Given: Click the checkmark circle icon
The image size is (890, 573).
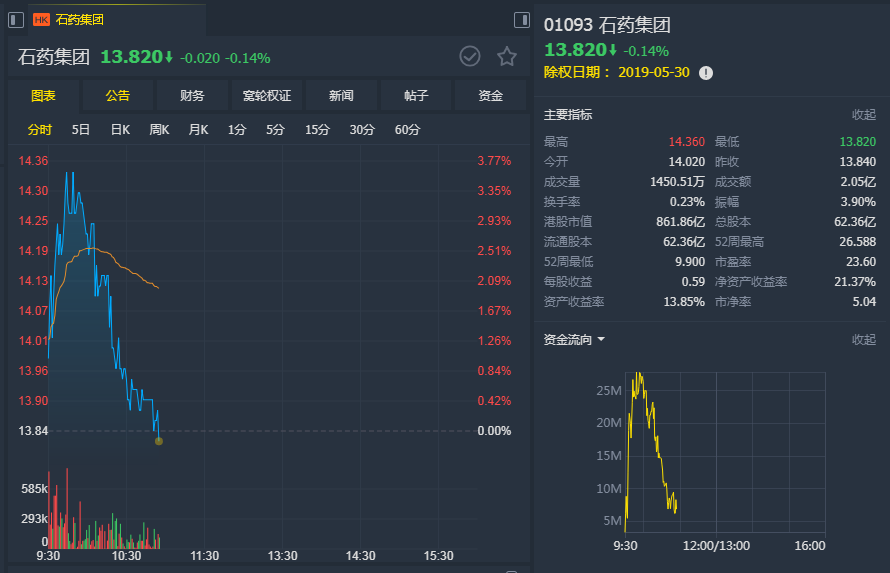Looking at the screenshot, I should coord(469,56).
